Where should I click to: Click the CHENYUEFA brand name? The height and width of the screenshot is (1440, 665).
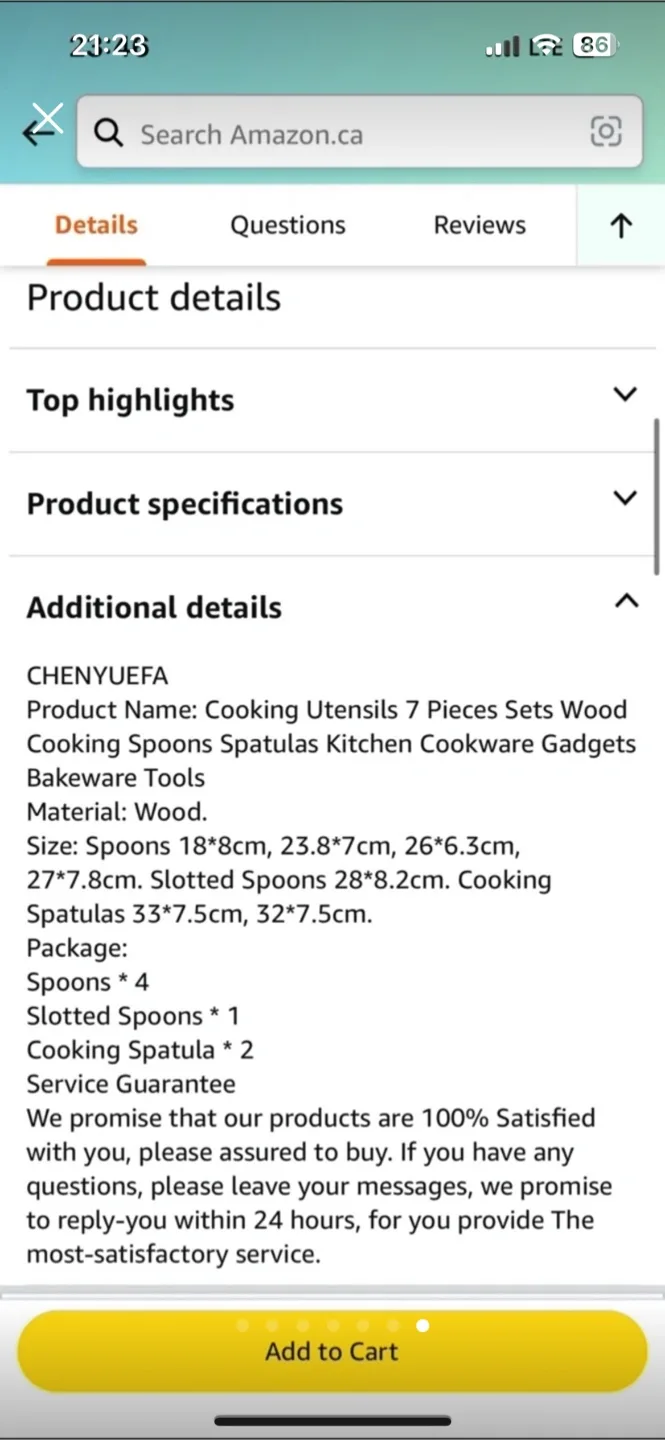coord(97,676)
